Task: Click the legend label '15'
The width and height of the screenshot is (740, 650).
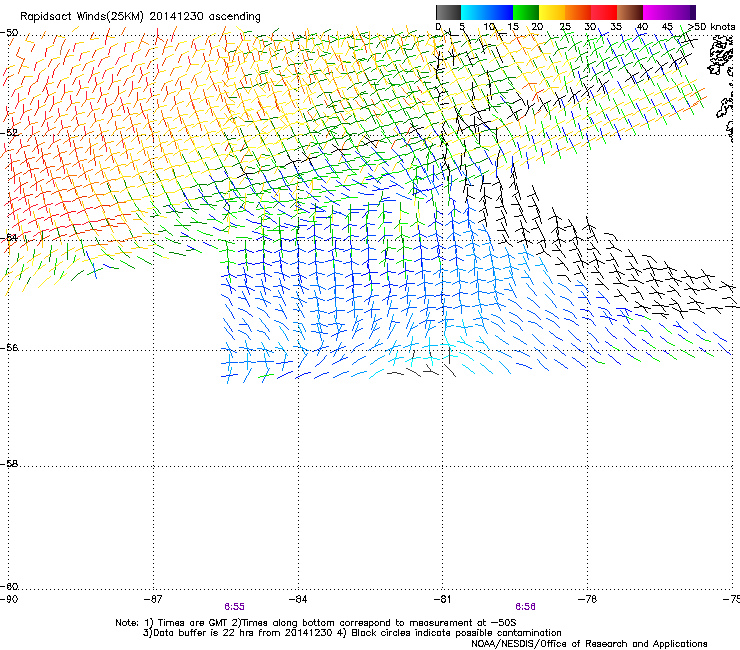Action: [x=513, y=27]
